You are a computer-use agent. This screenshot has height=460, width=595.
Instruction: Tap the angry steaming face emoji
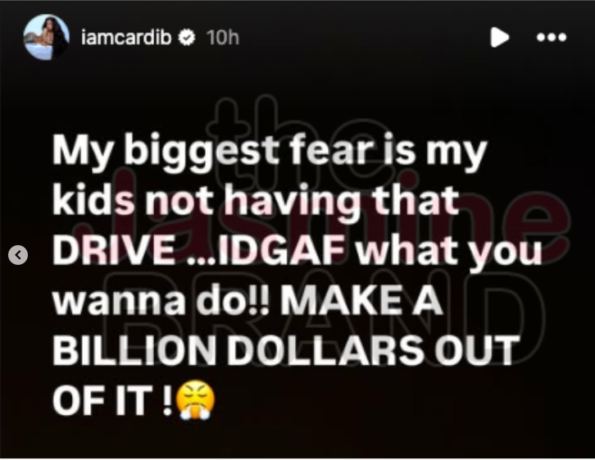196,400
